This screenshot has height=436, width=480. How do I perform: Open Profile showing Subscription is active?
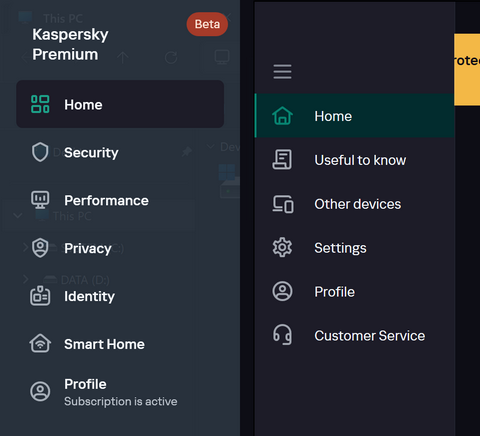click(x=120, y=392)
